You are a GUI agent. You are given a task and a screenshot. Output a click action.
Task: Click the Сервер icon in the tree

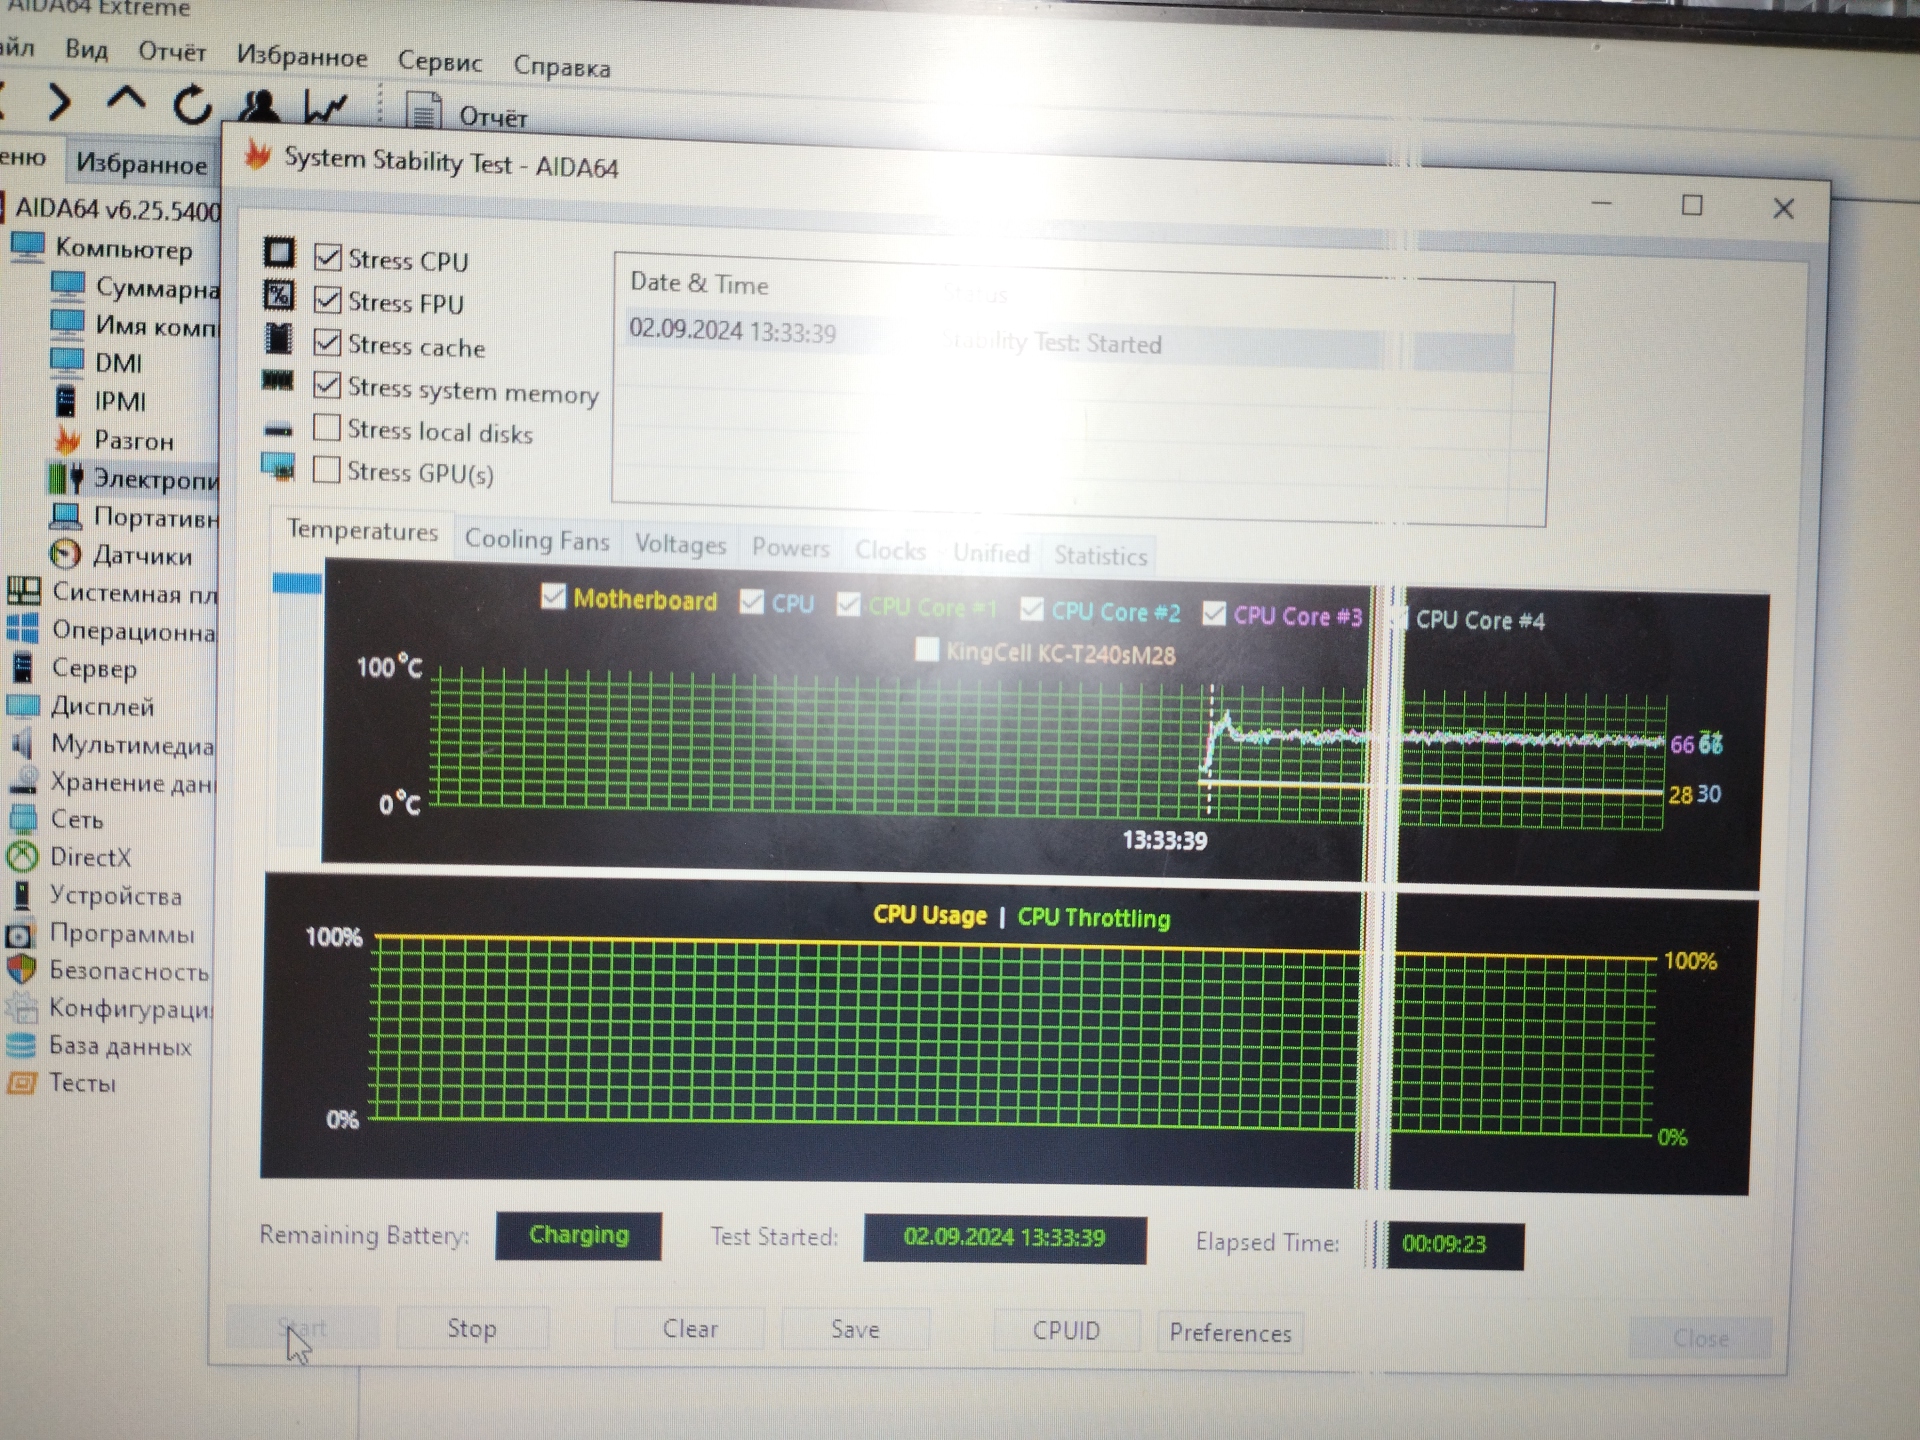click(22, 667)
